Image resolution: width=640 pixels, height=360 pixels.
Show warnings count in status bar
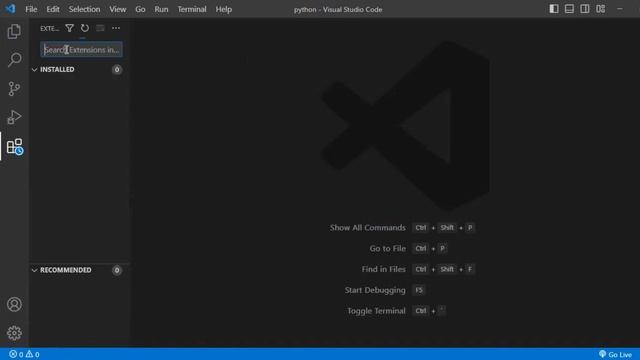point(33,354)
